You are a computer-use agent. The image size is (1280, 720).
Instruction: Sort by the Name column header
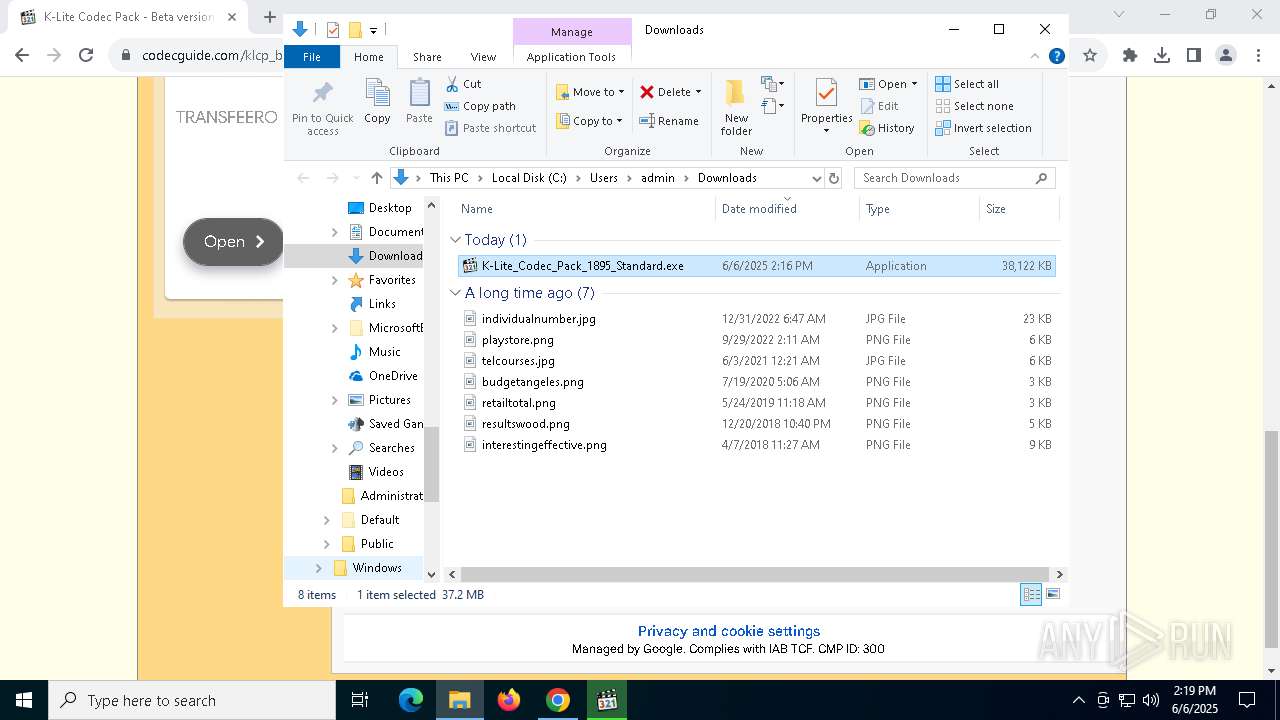586,209
